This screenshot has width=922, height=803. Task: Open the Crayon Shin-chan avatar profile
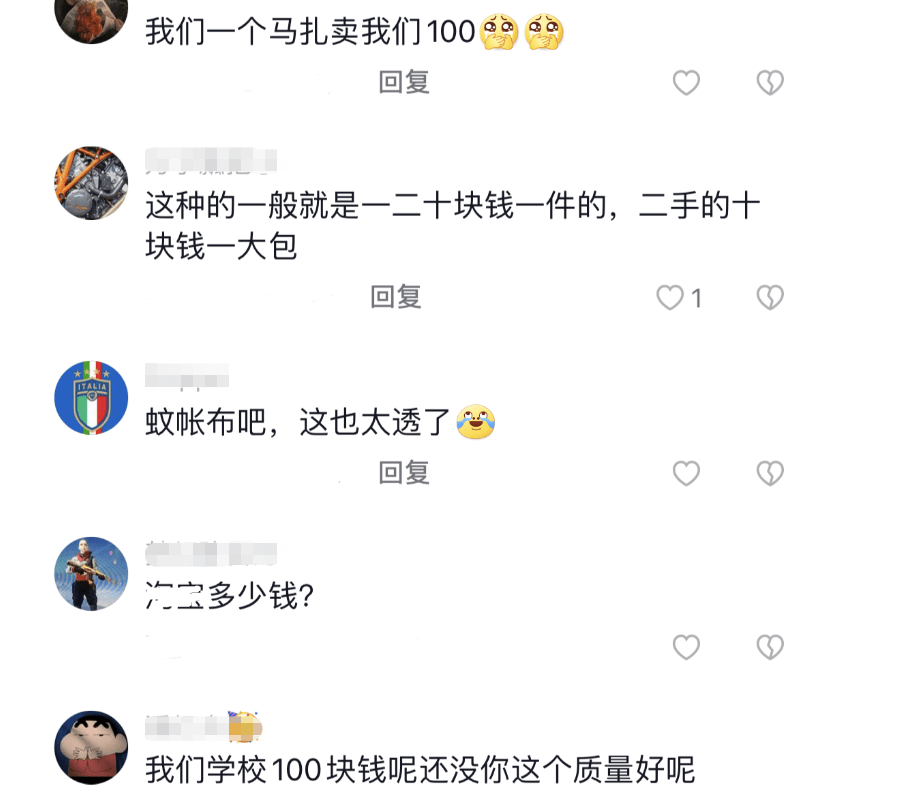[91, 748]
